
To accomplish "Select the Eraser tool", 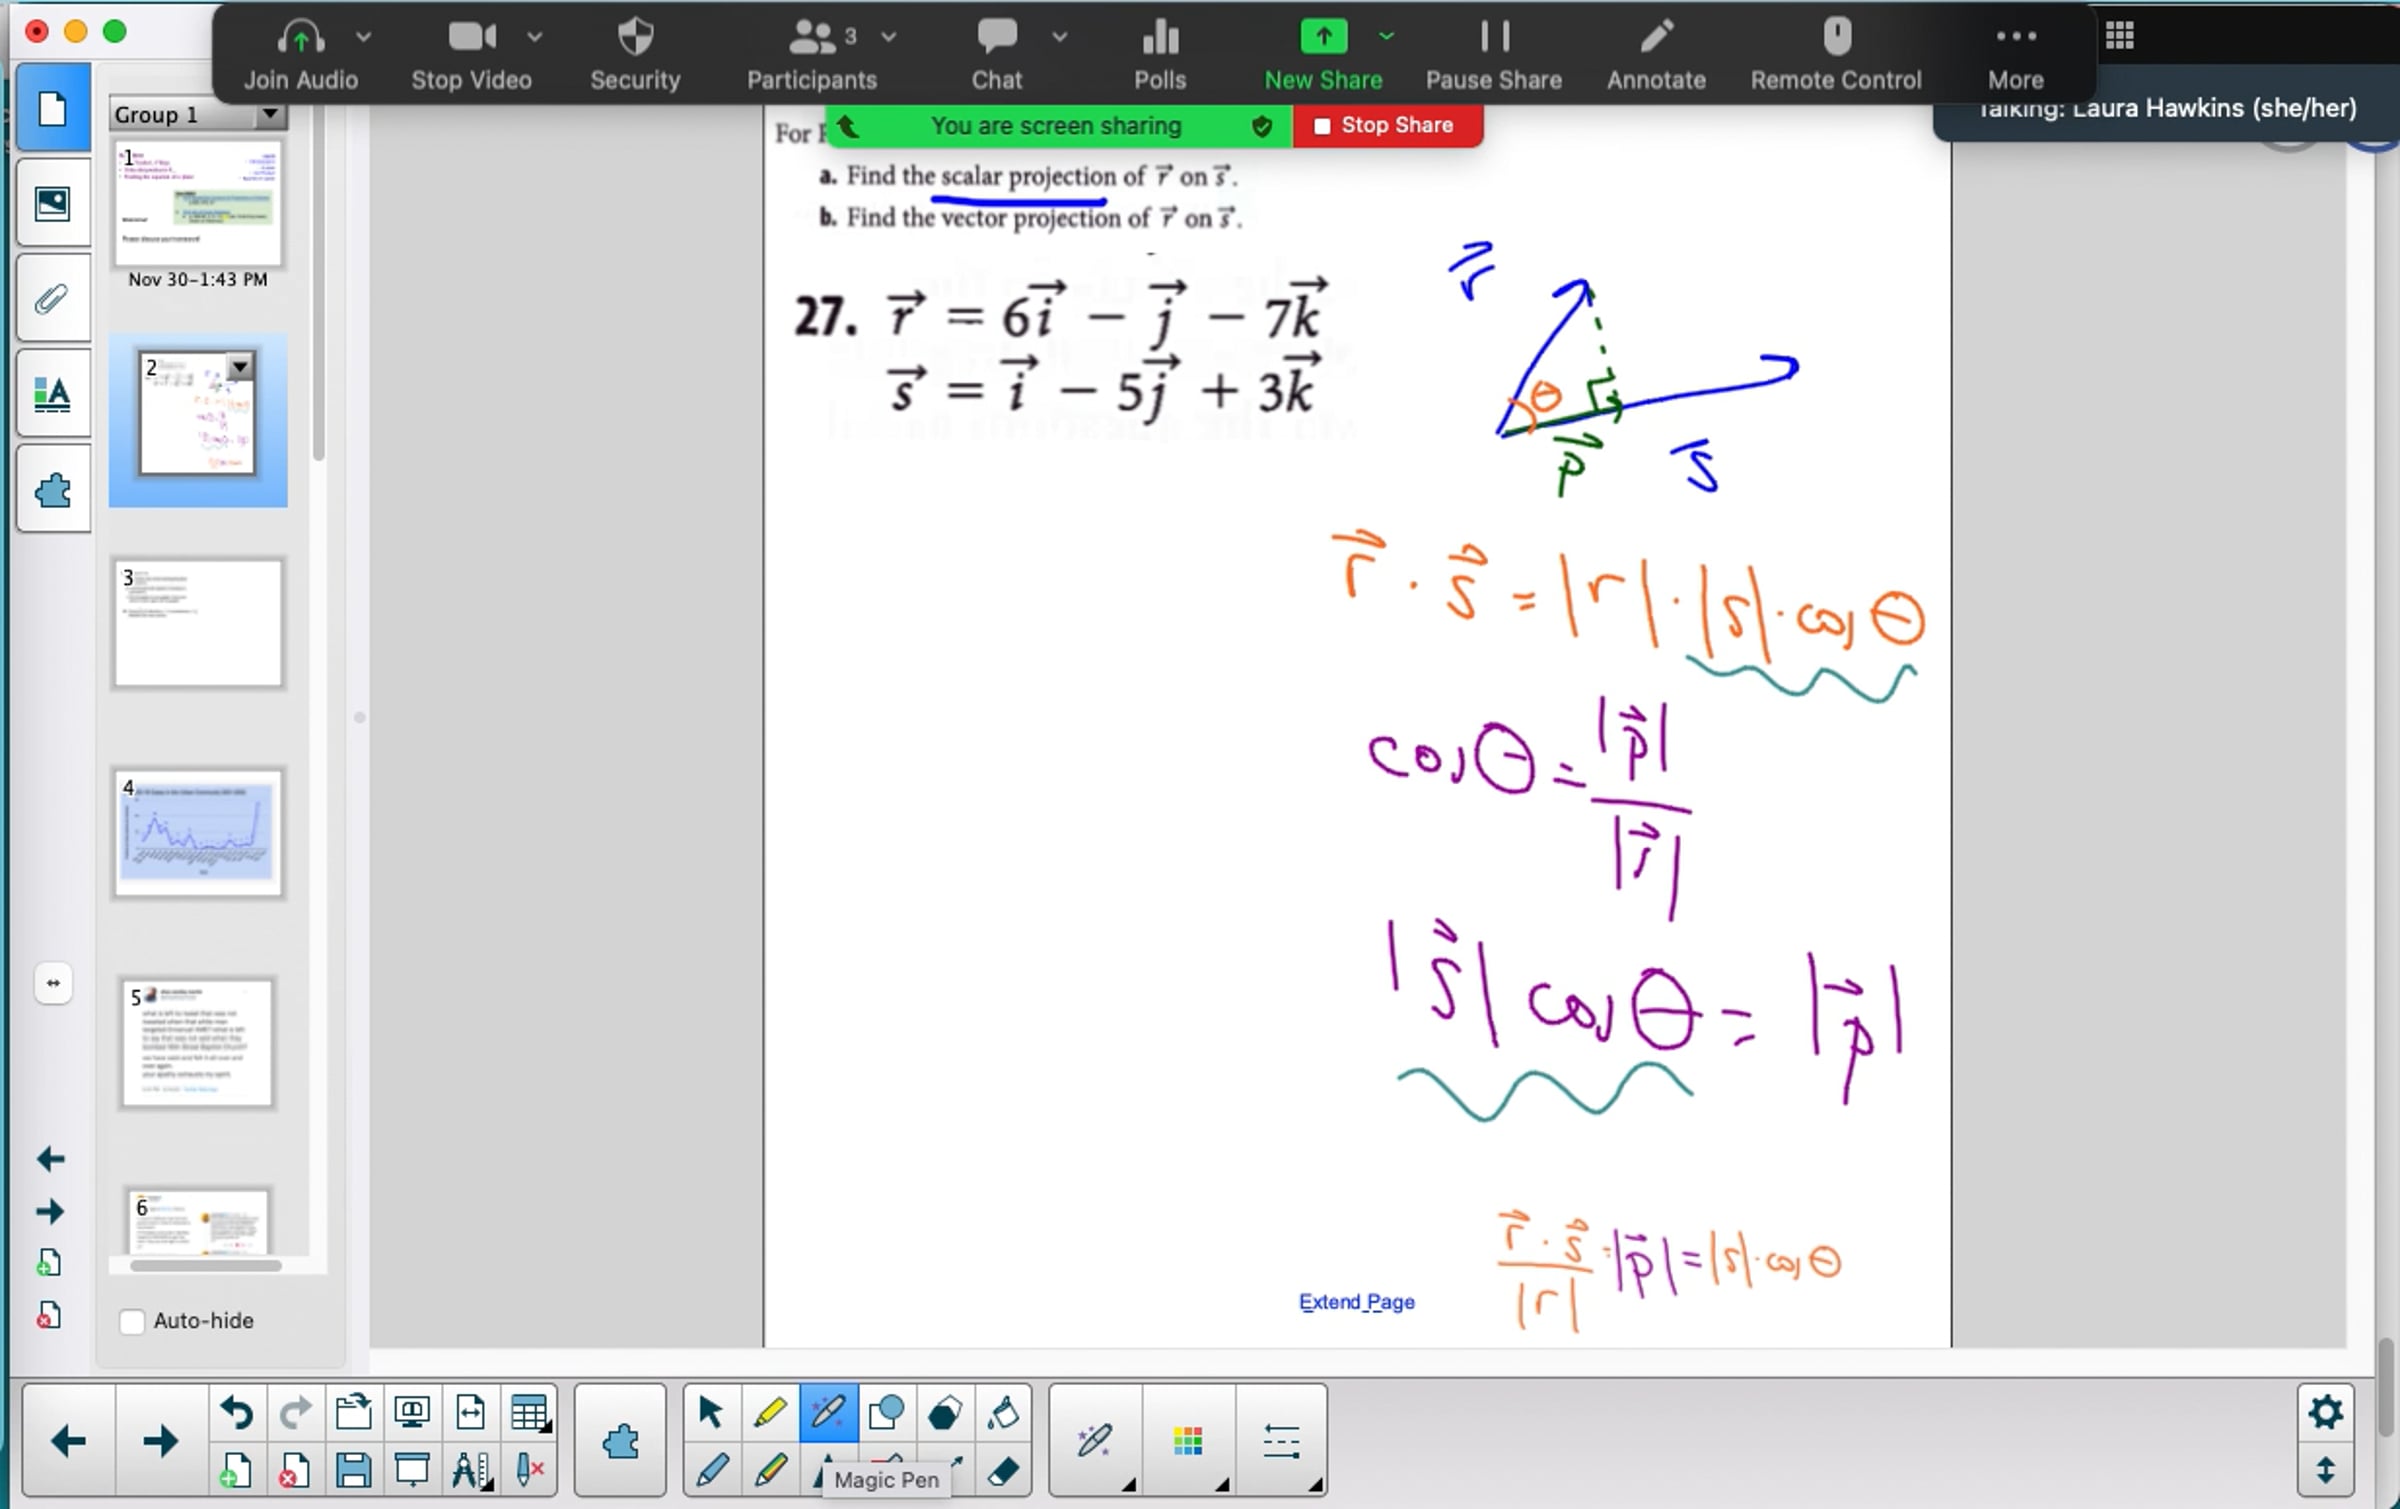I will click(1002, 1470).
